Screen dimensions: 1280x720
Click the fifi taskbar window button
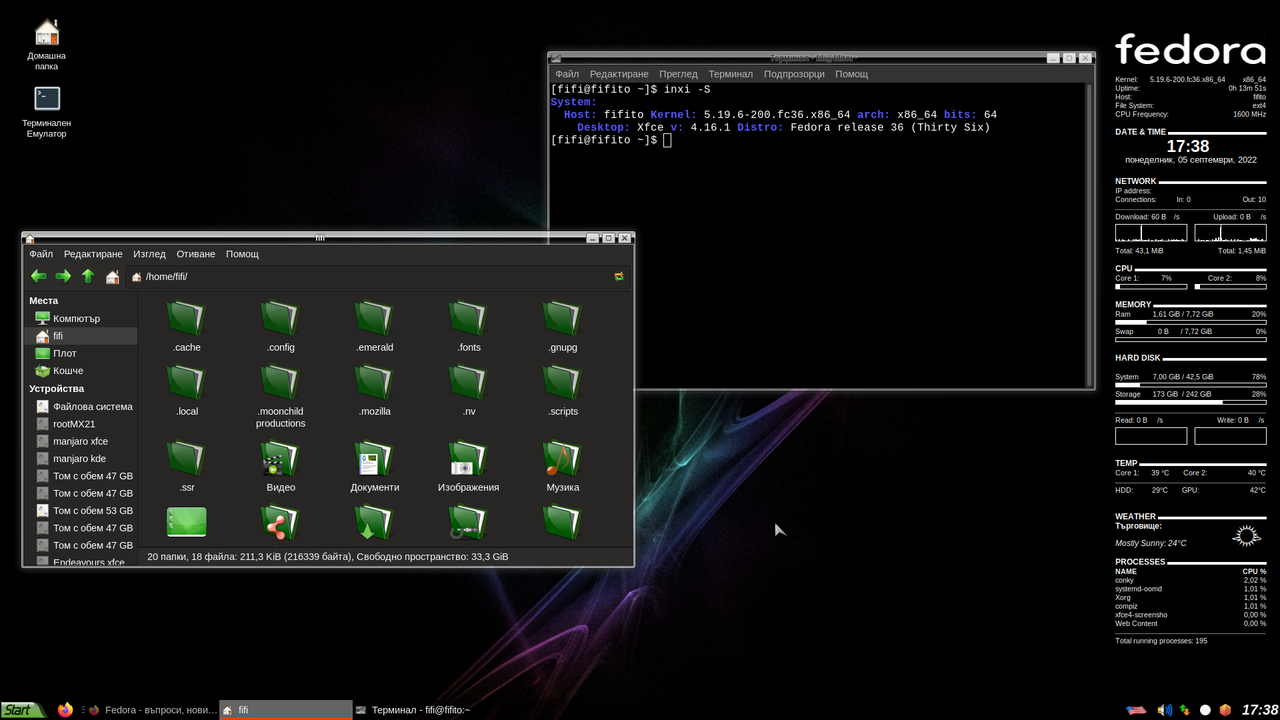click(285, 710)
